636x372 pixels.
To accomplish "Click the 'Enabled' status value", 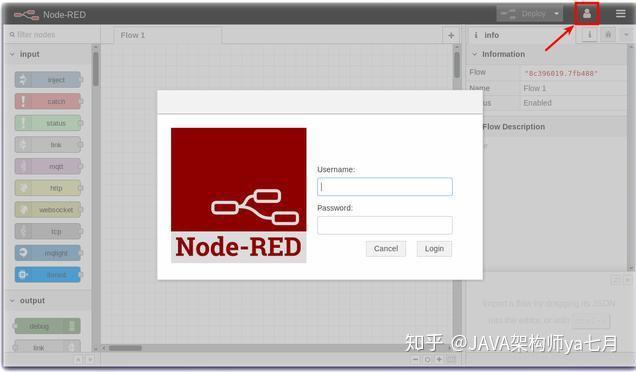I will click(537, 103).
